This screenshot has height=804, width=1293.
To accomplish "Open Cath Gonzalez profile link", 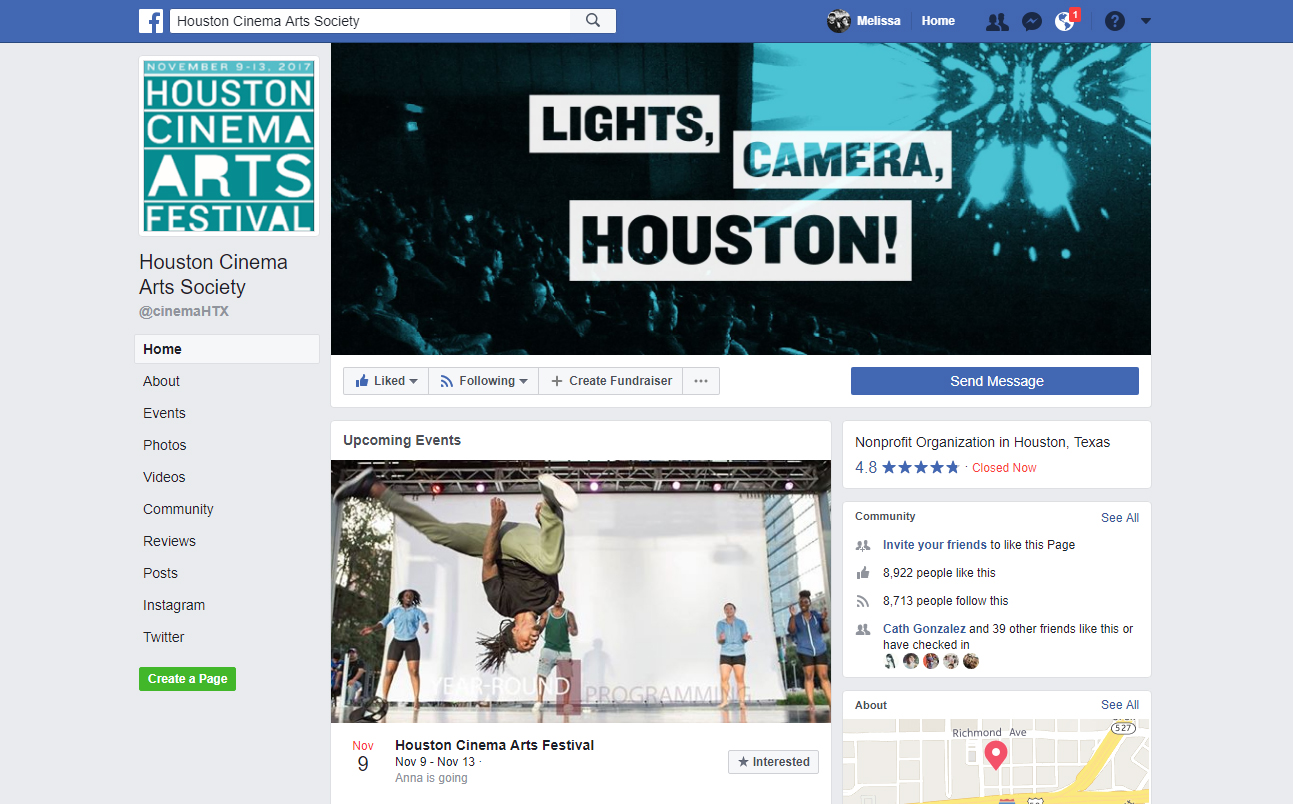I will pyautogui.click(x=924, y=629).
